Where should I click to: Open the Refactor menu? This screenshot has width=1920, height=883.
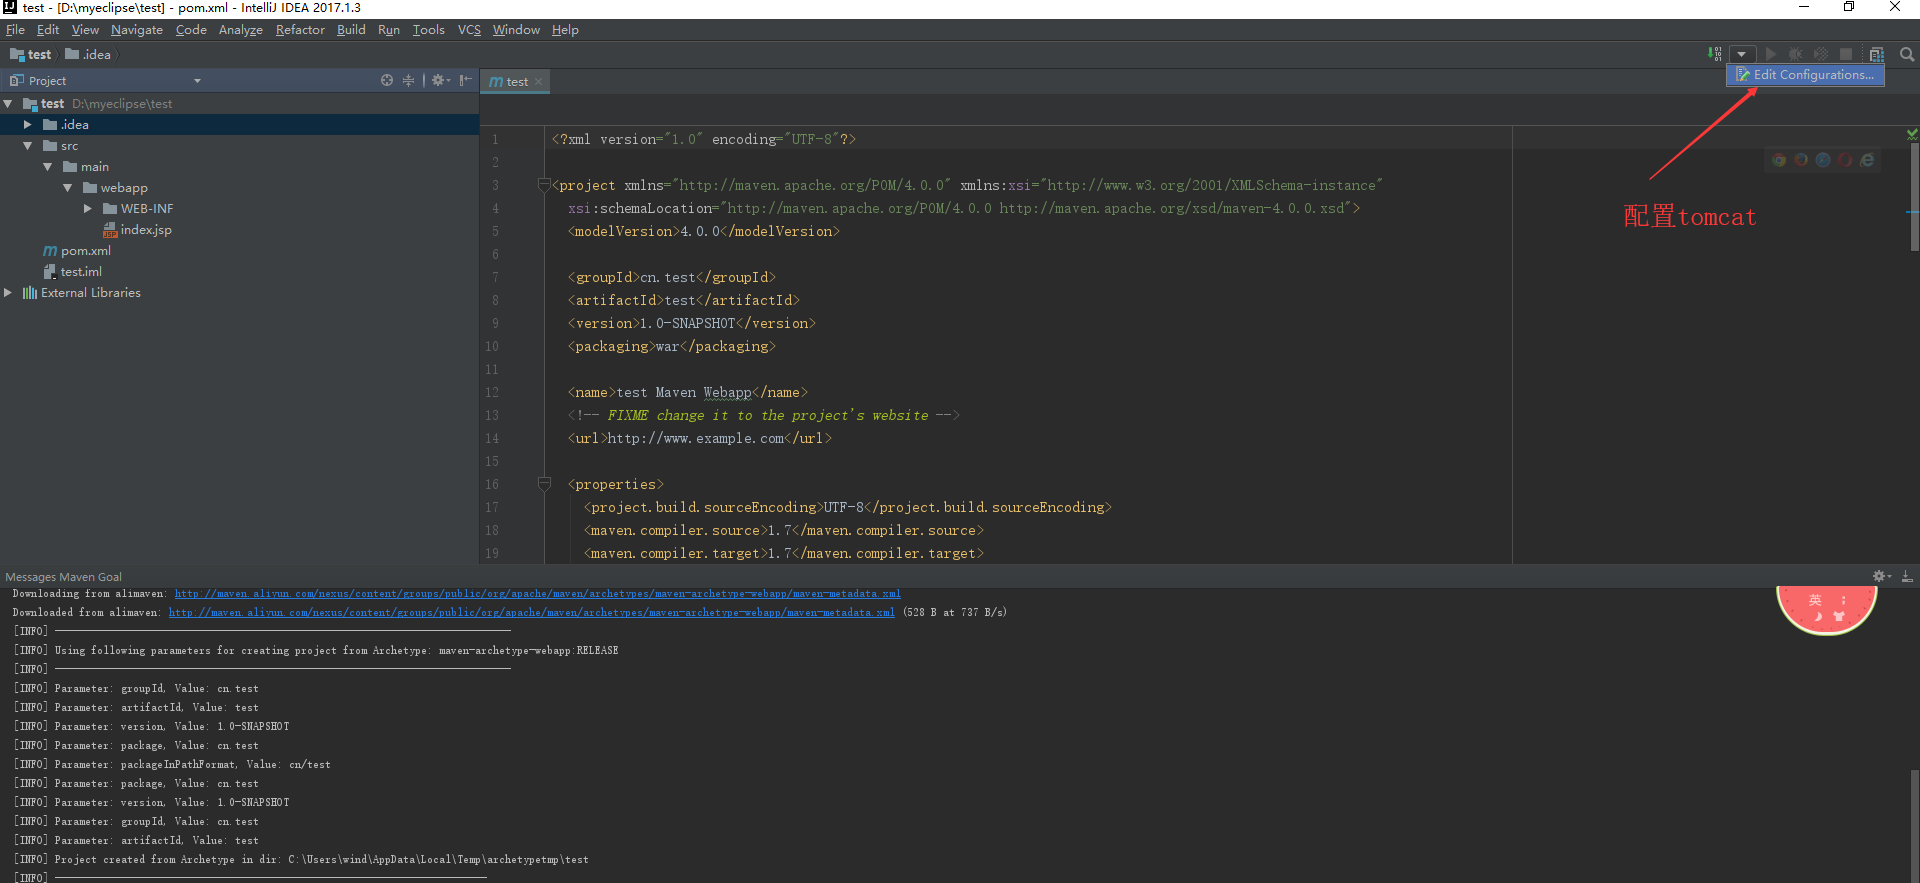pos(300,30)
